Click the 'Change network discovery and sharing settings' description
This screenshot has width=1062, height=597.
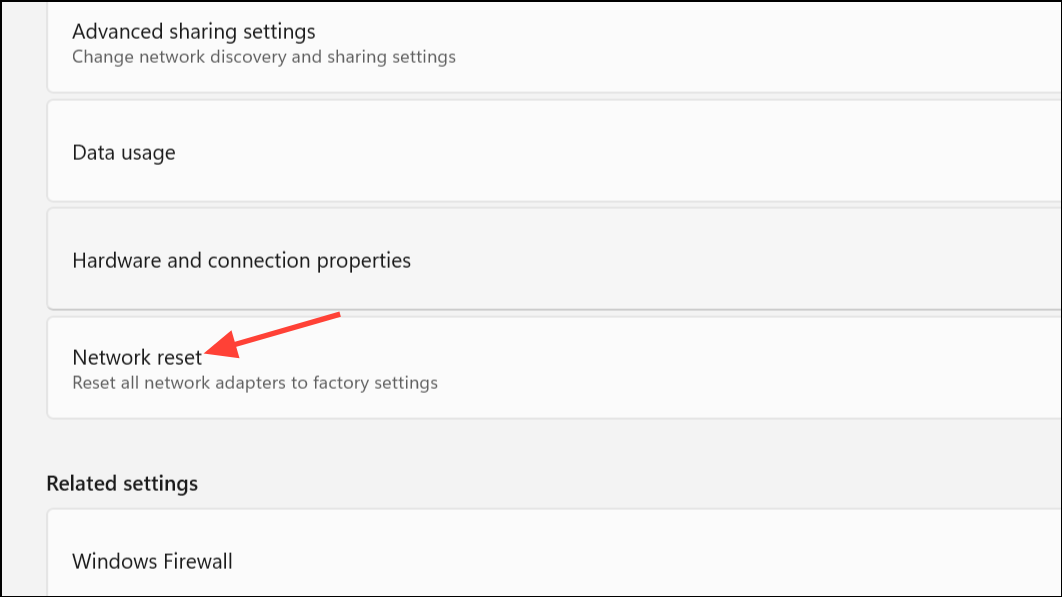[263, 57]
